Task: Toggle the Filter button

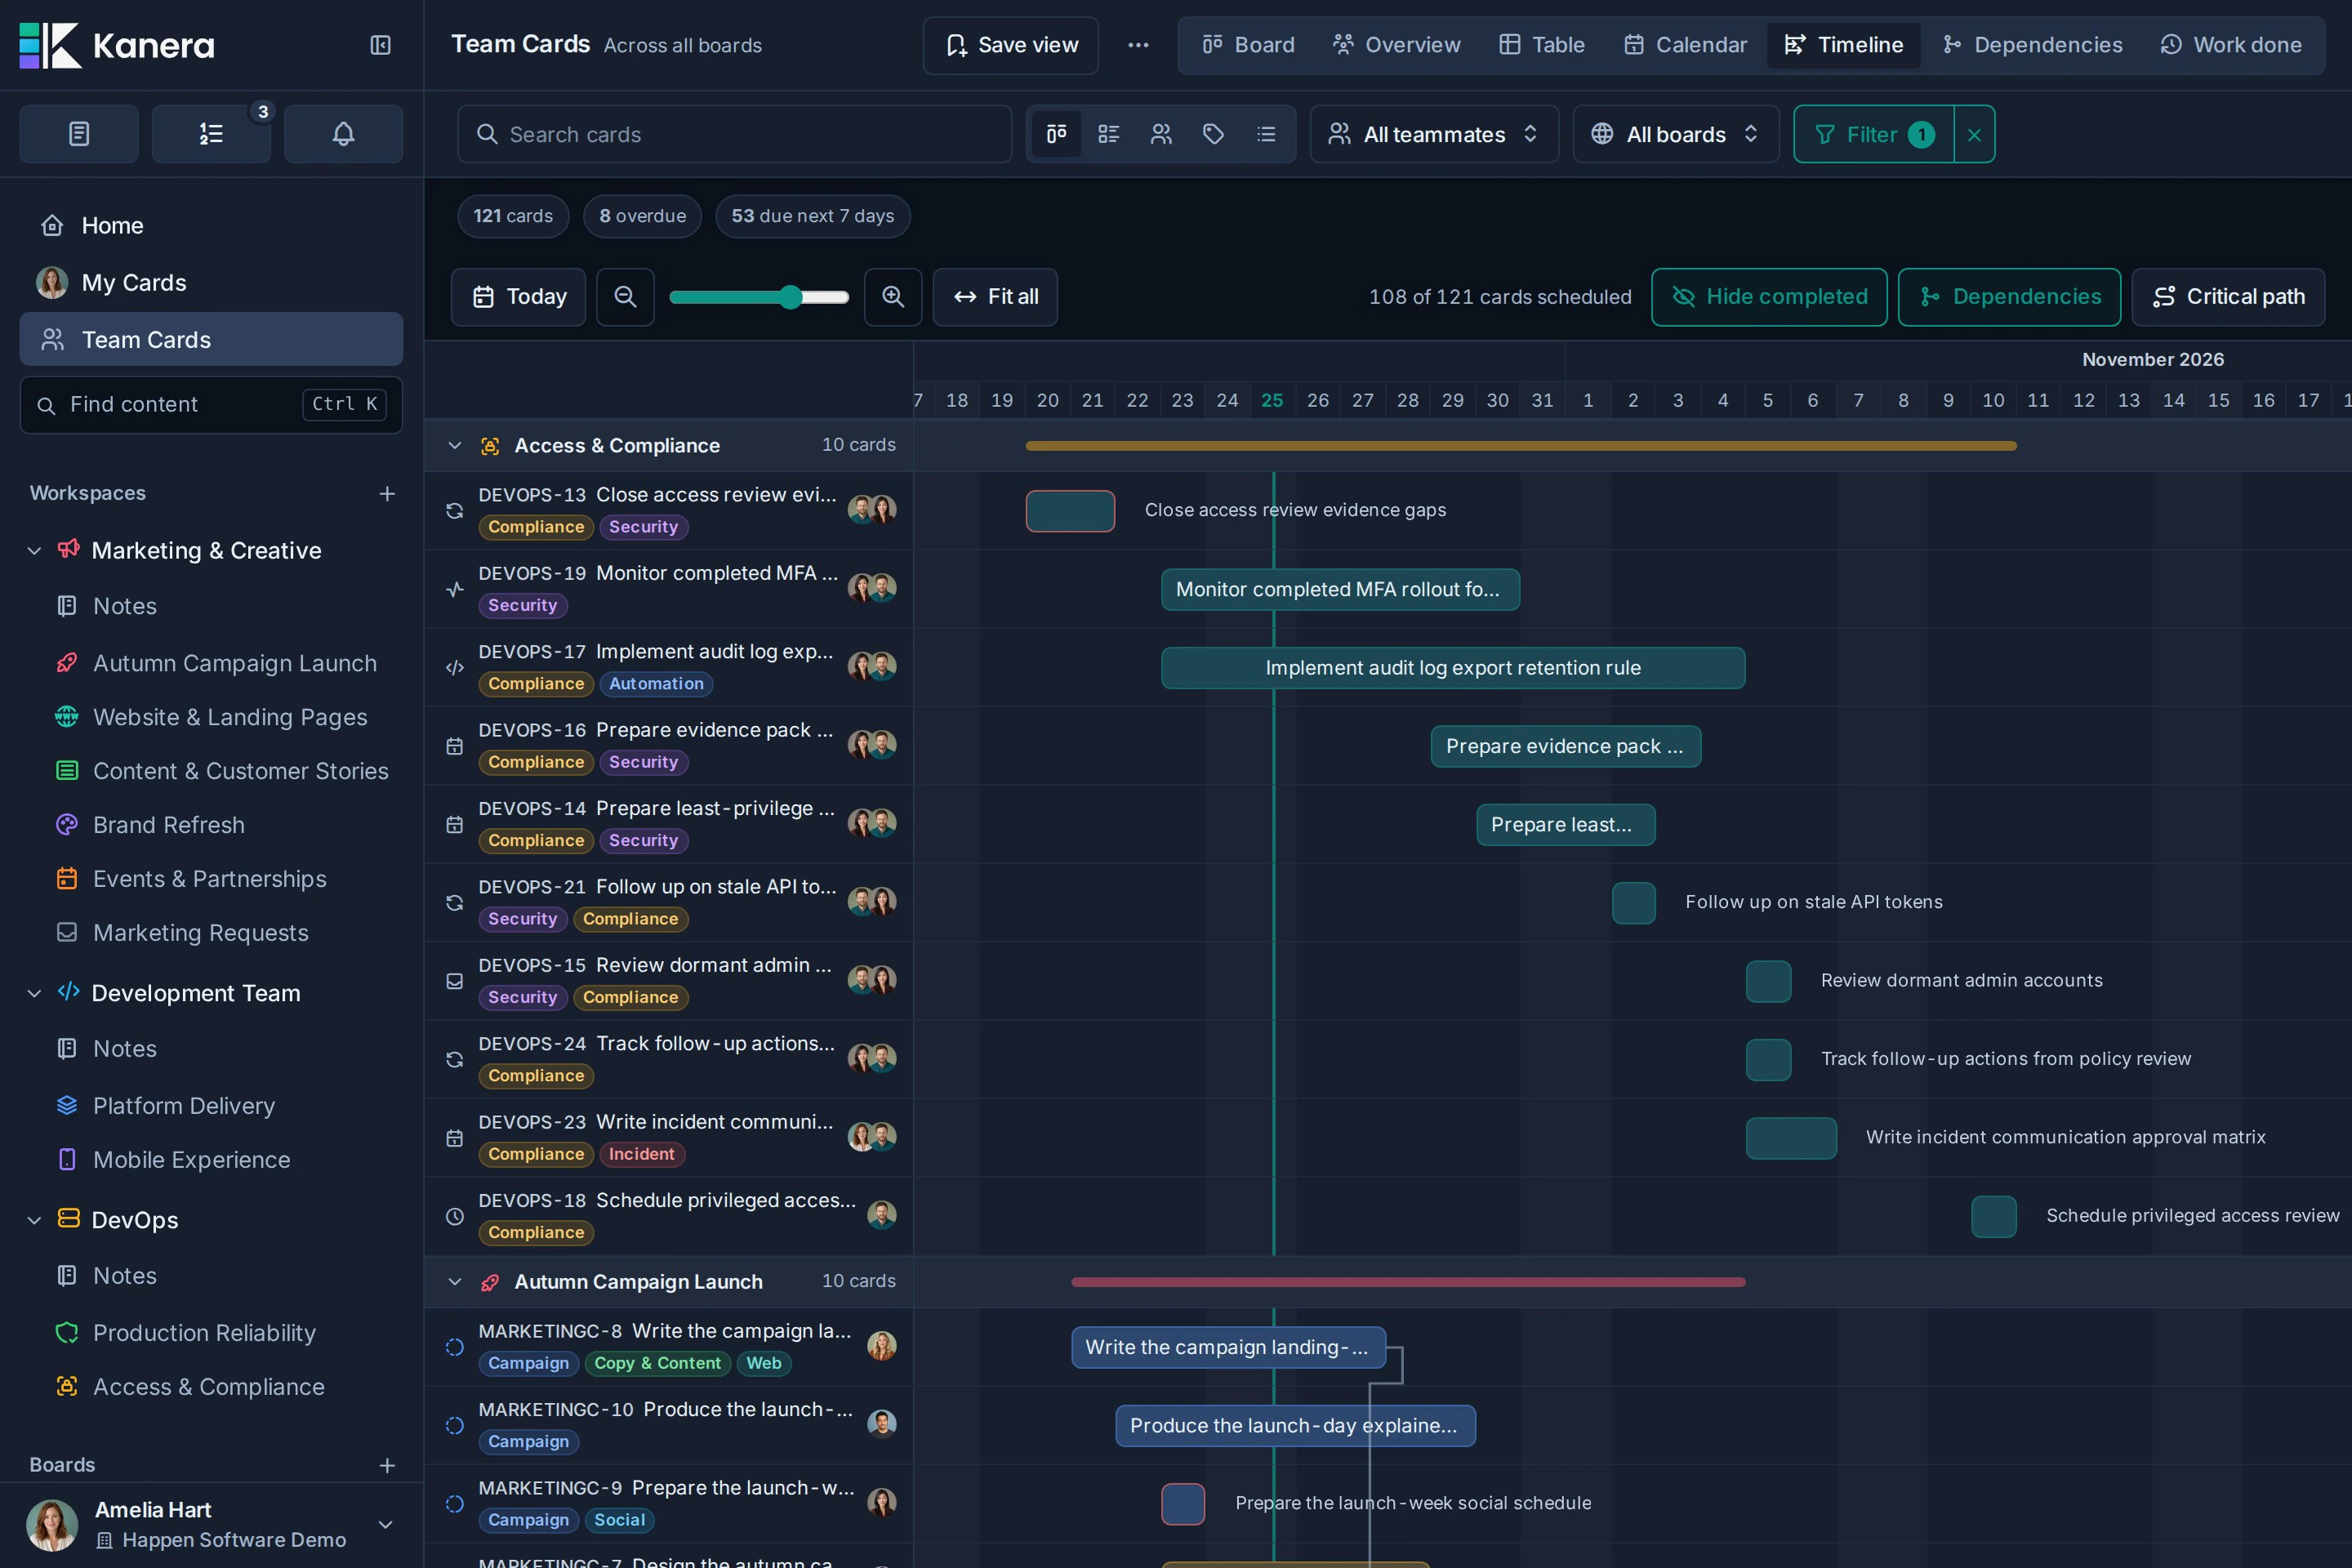Action: pos(1874,134)
